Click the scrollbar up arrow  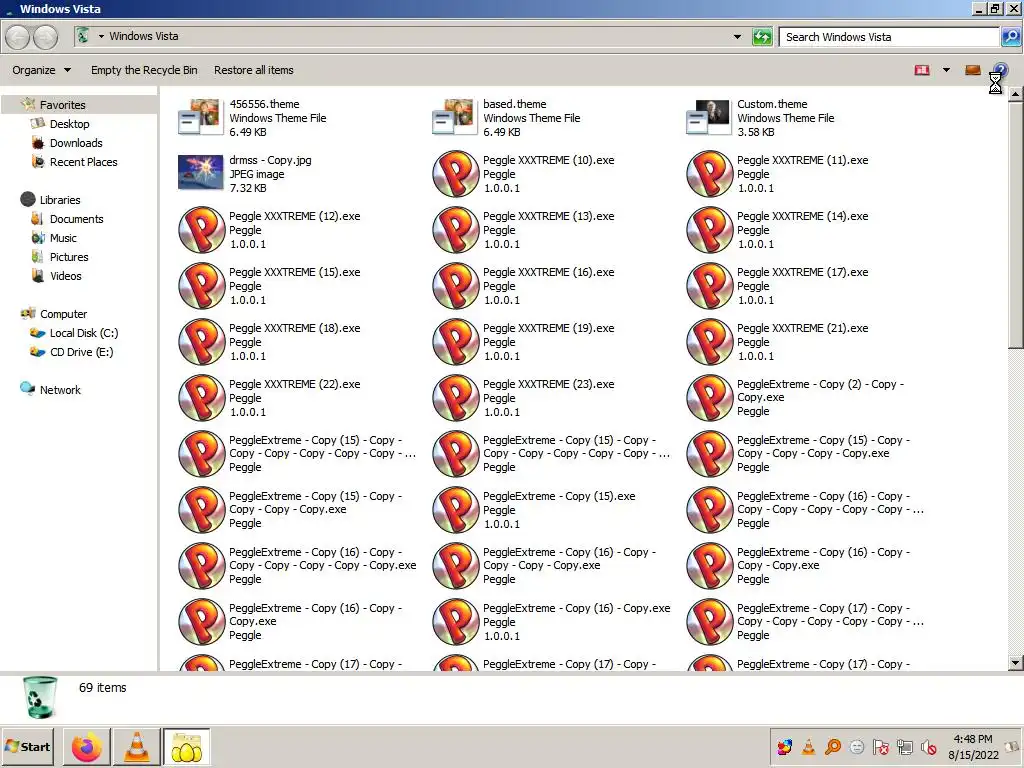1016,95
